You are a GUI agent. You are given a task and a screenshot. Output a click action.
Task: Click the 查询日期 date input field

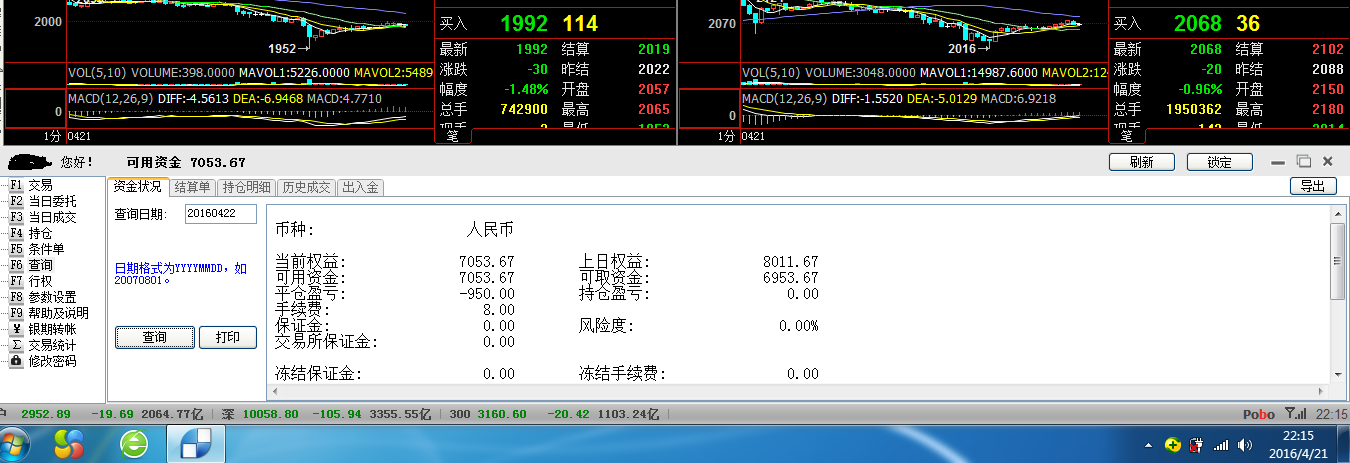point(221,214)
